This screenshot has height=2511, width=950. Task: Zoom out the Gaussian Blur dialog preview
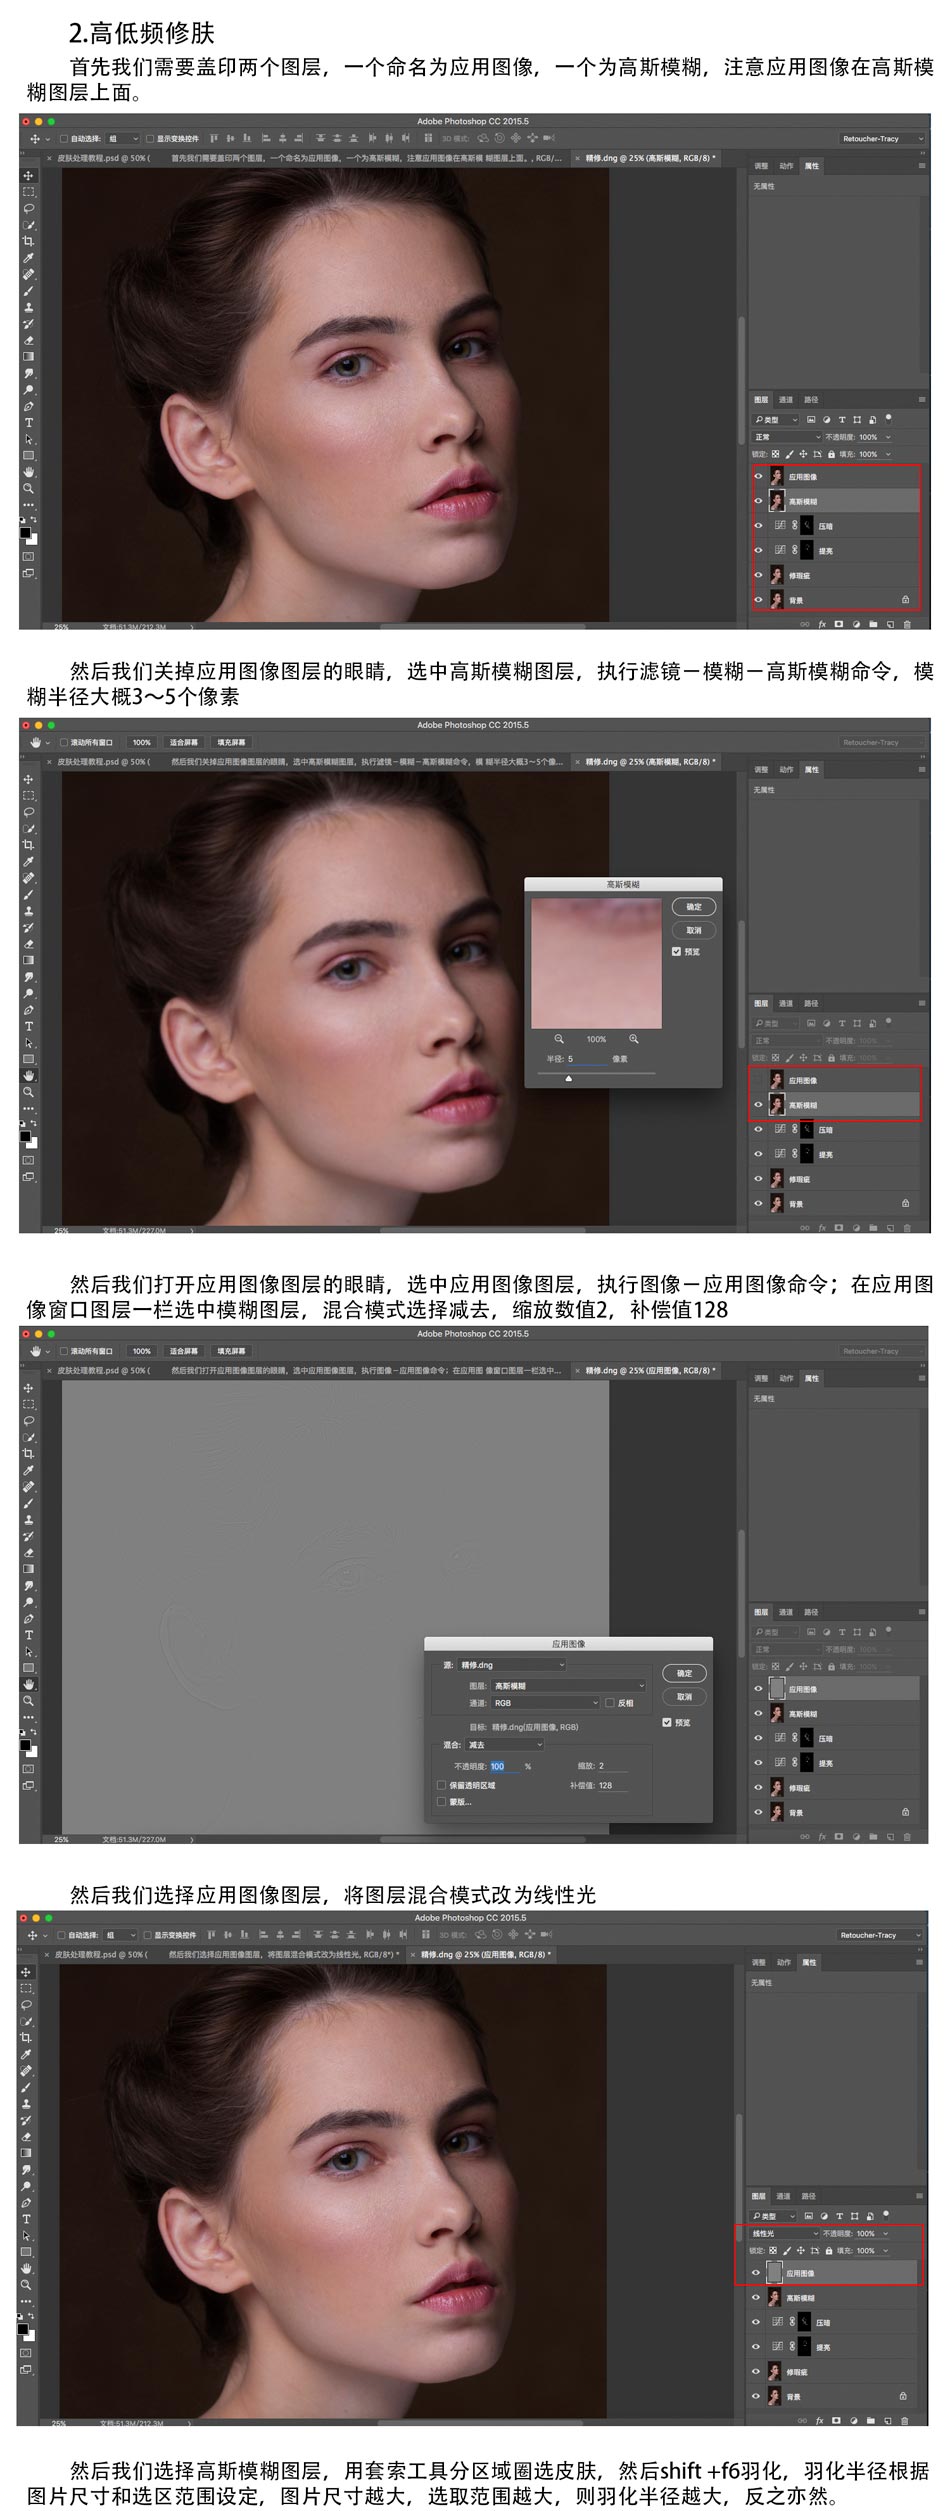(x=559, y=1039)
